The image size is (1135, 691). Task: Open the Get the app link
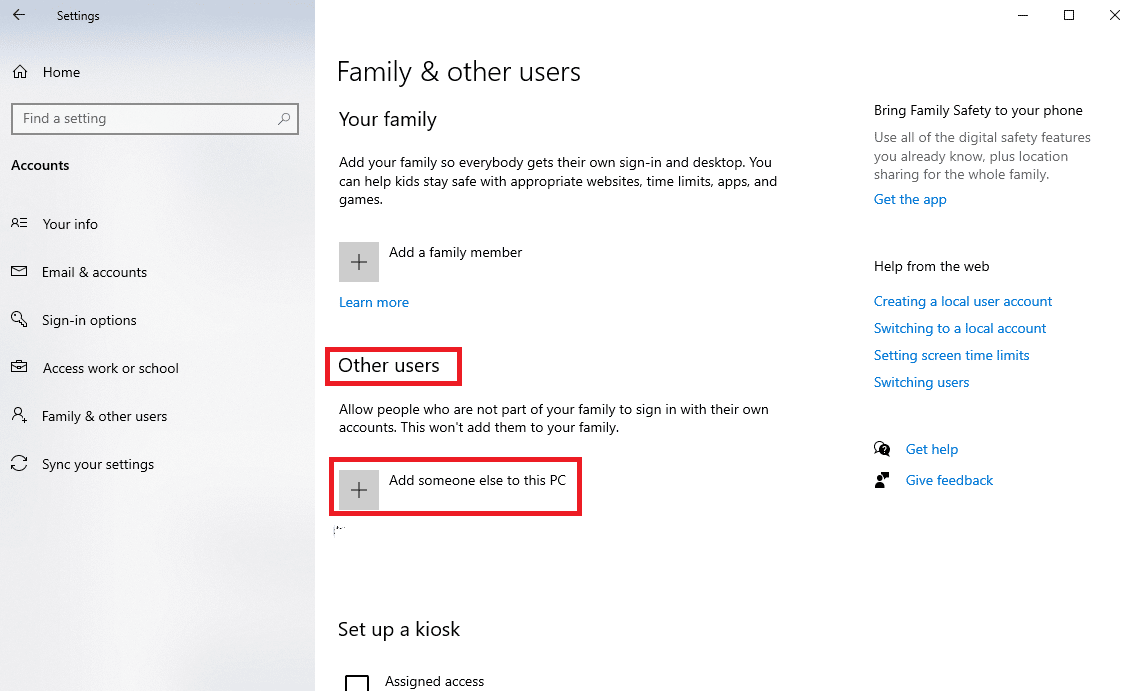click(x=910, y=200)
